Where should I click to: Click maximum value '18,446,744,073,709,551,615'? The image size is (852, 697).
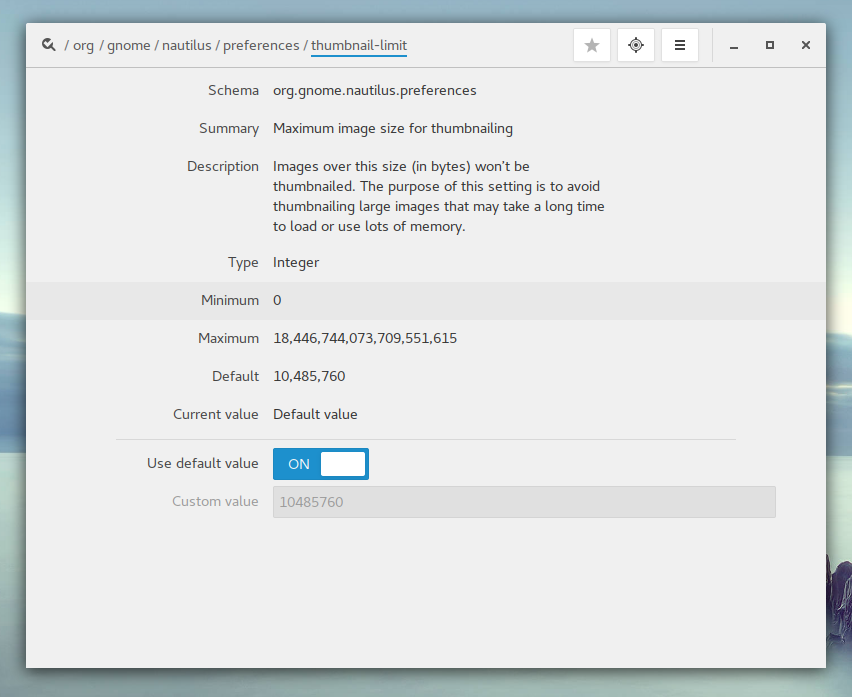[365, 338]
